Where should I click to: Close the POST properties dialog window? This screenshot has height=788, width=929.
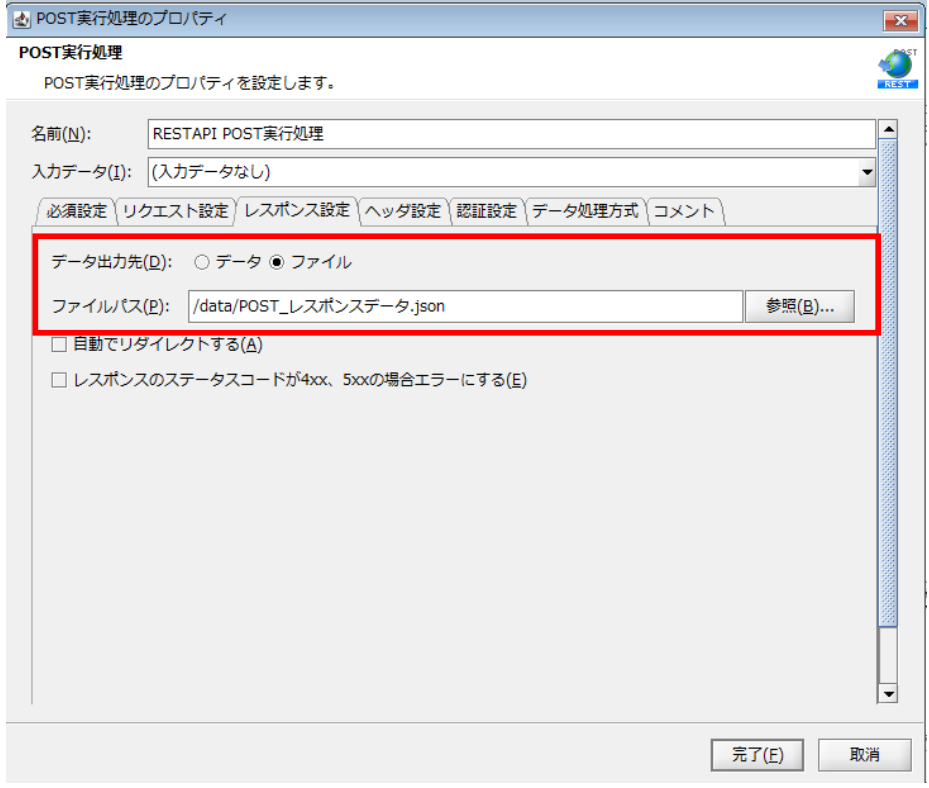point(898,21)
